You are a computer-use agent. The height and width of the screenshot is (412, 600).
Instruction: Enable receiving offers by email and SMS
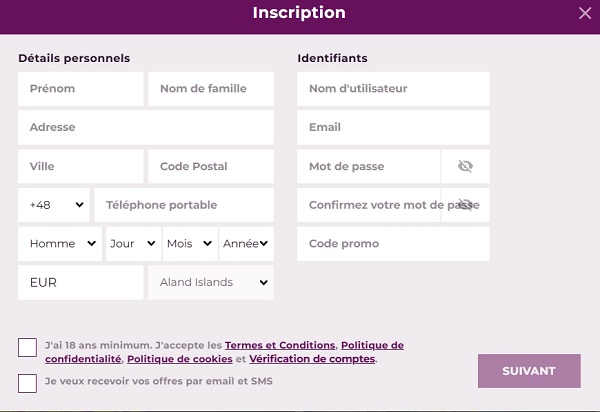[27, 382]
